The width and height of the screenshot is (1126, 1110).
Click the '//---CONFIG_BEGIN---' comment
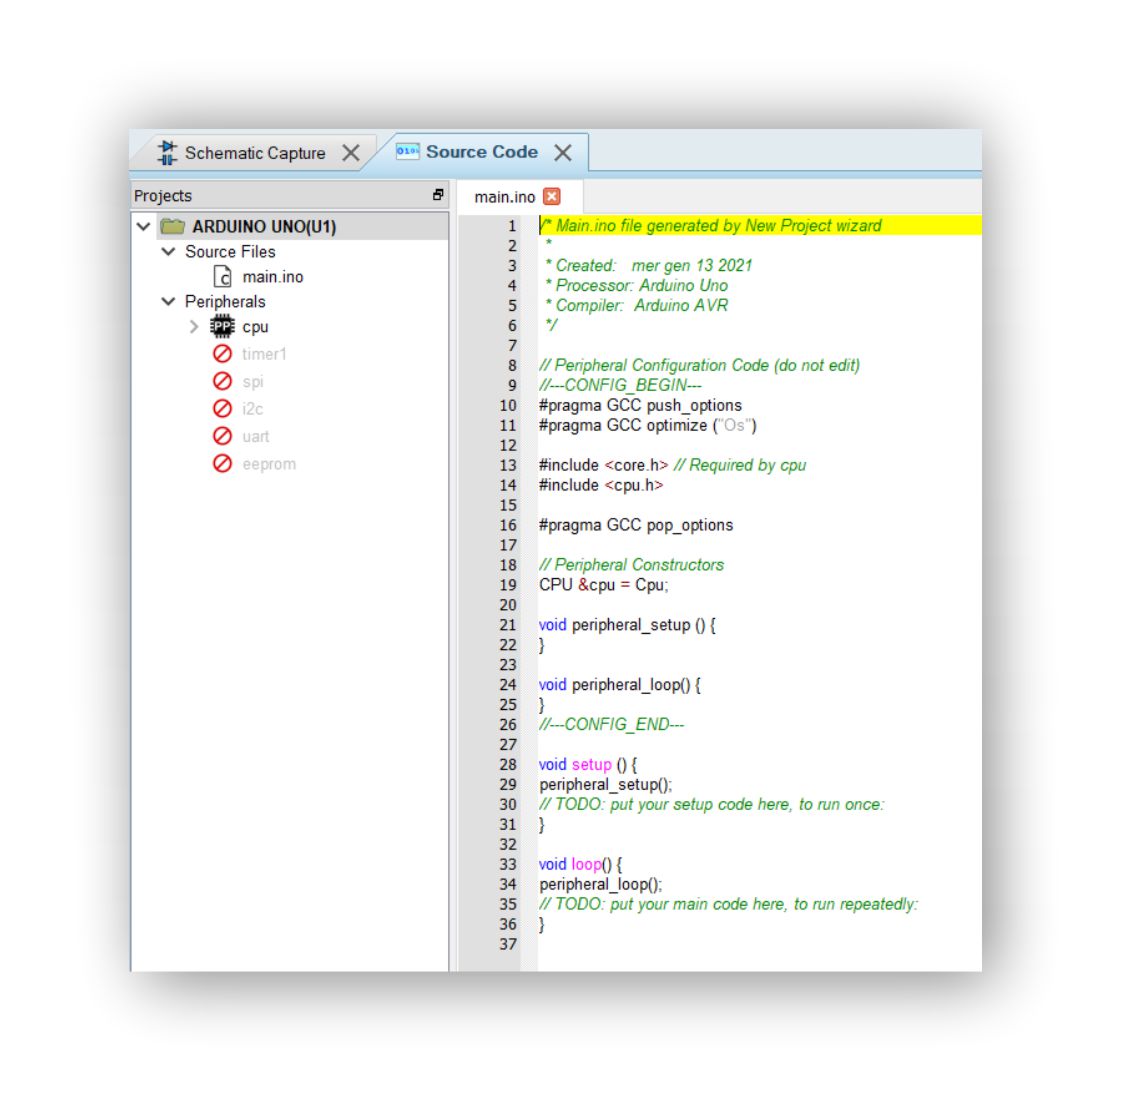620,386
